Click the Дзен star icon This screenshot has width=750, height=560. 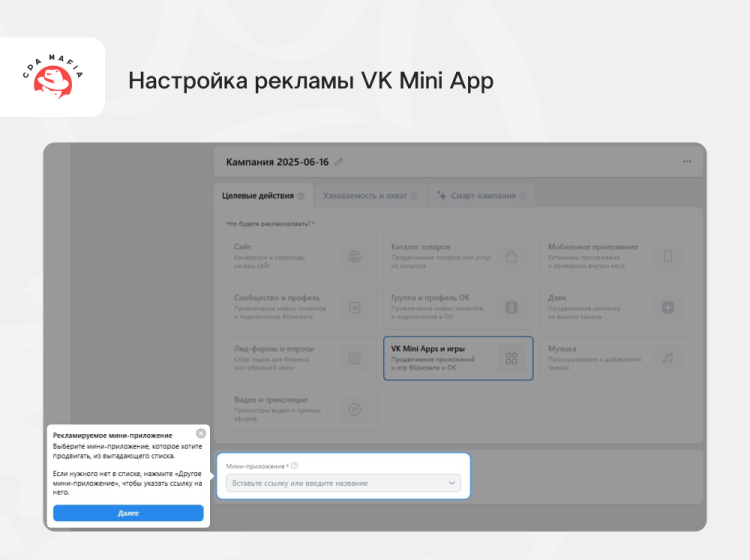[668, 307]
